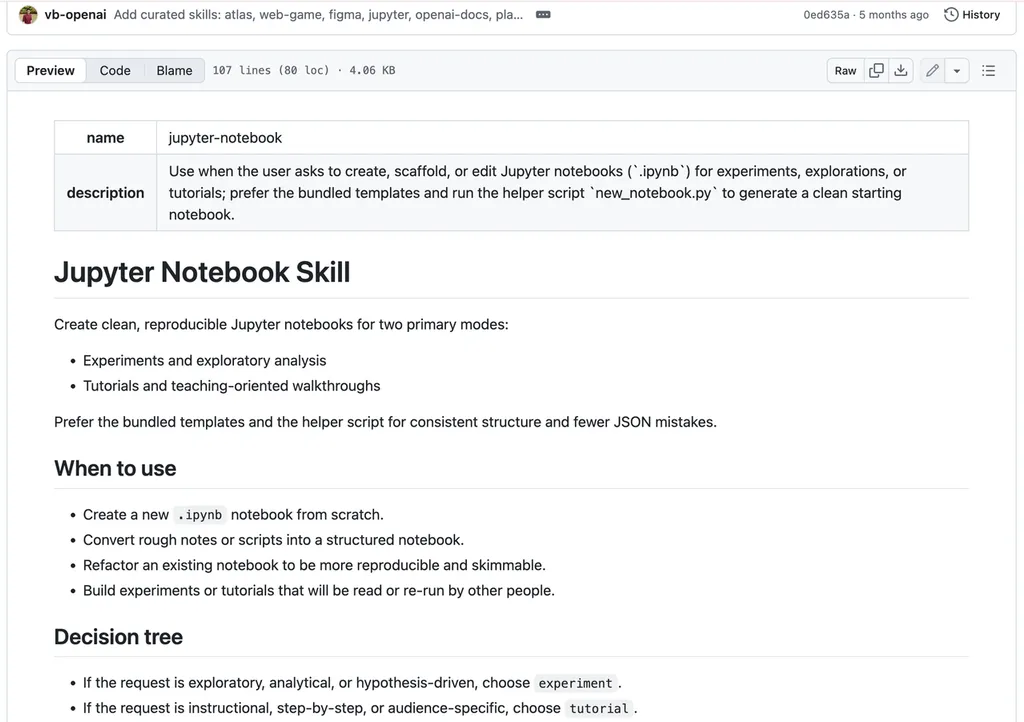Viewport: 1024px width, 722px height.
Task: Download raw file icon
Action: tap(901, 71)
